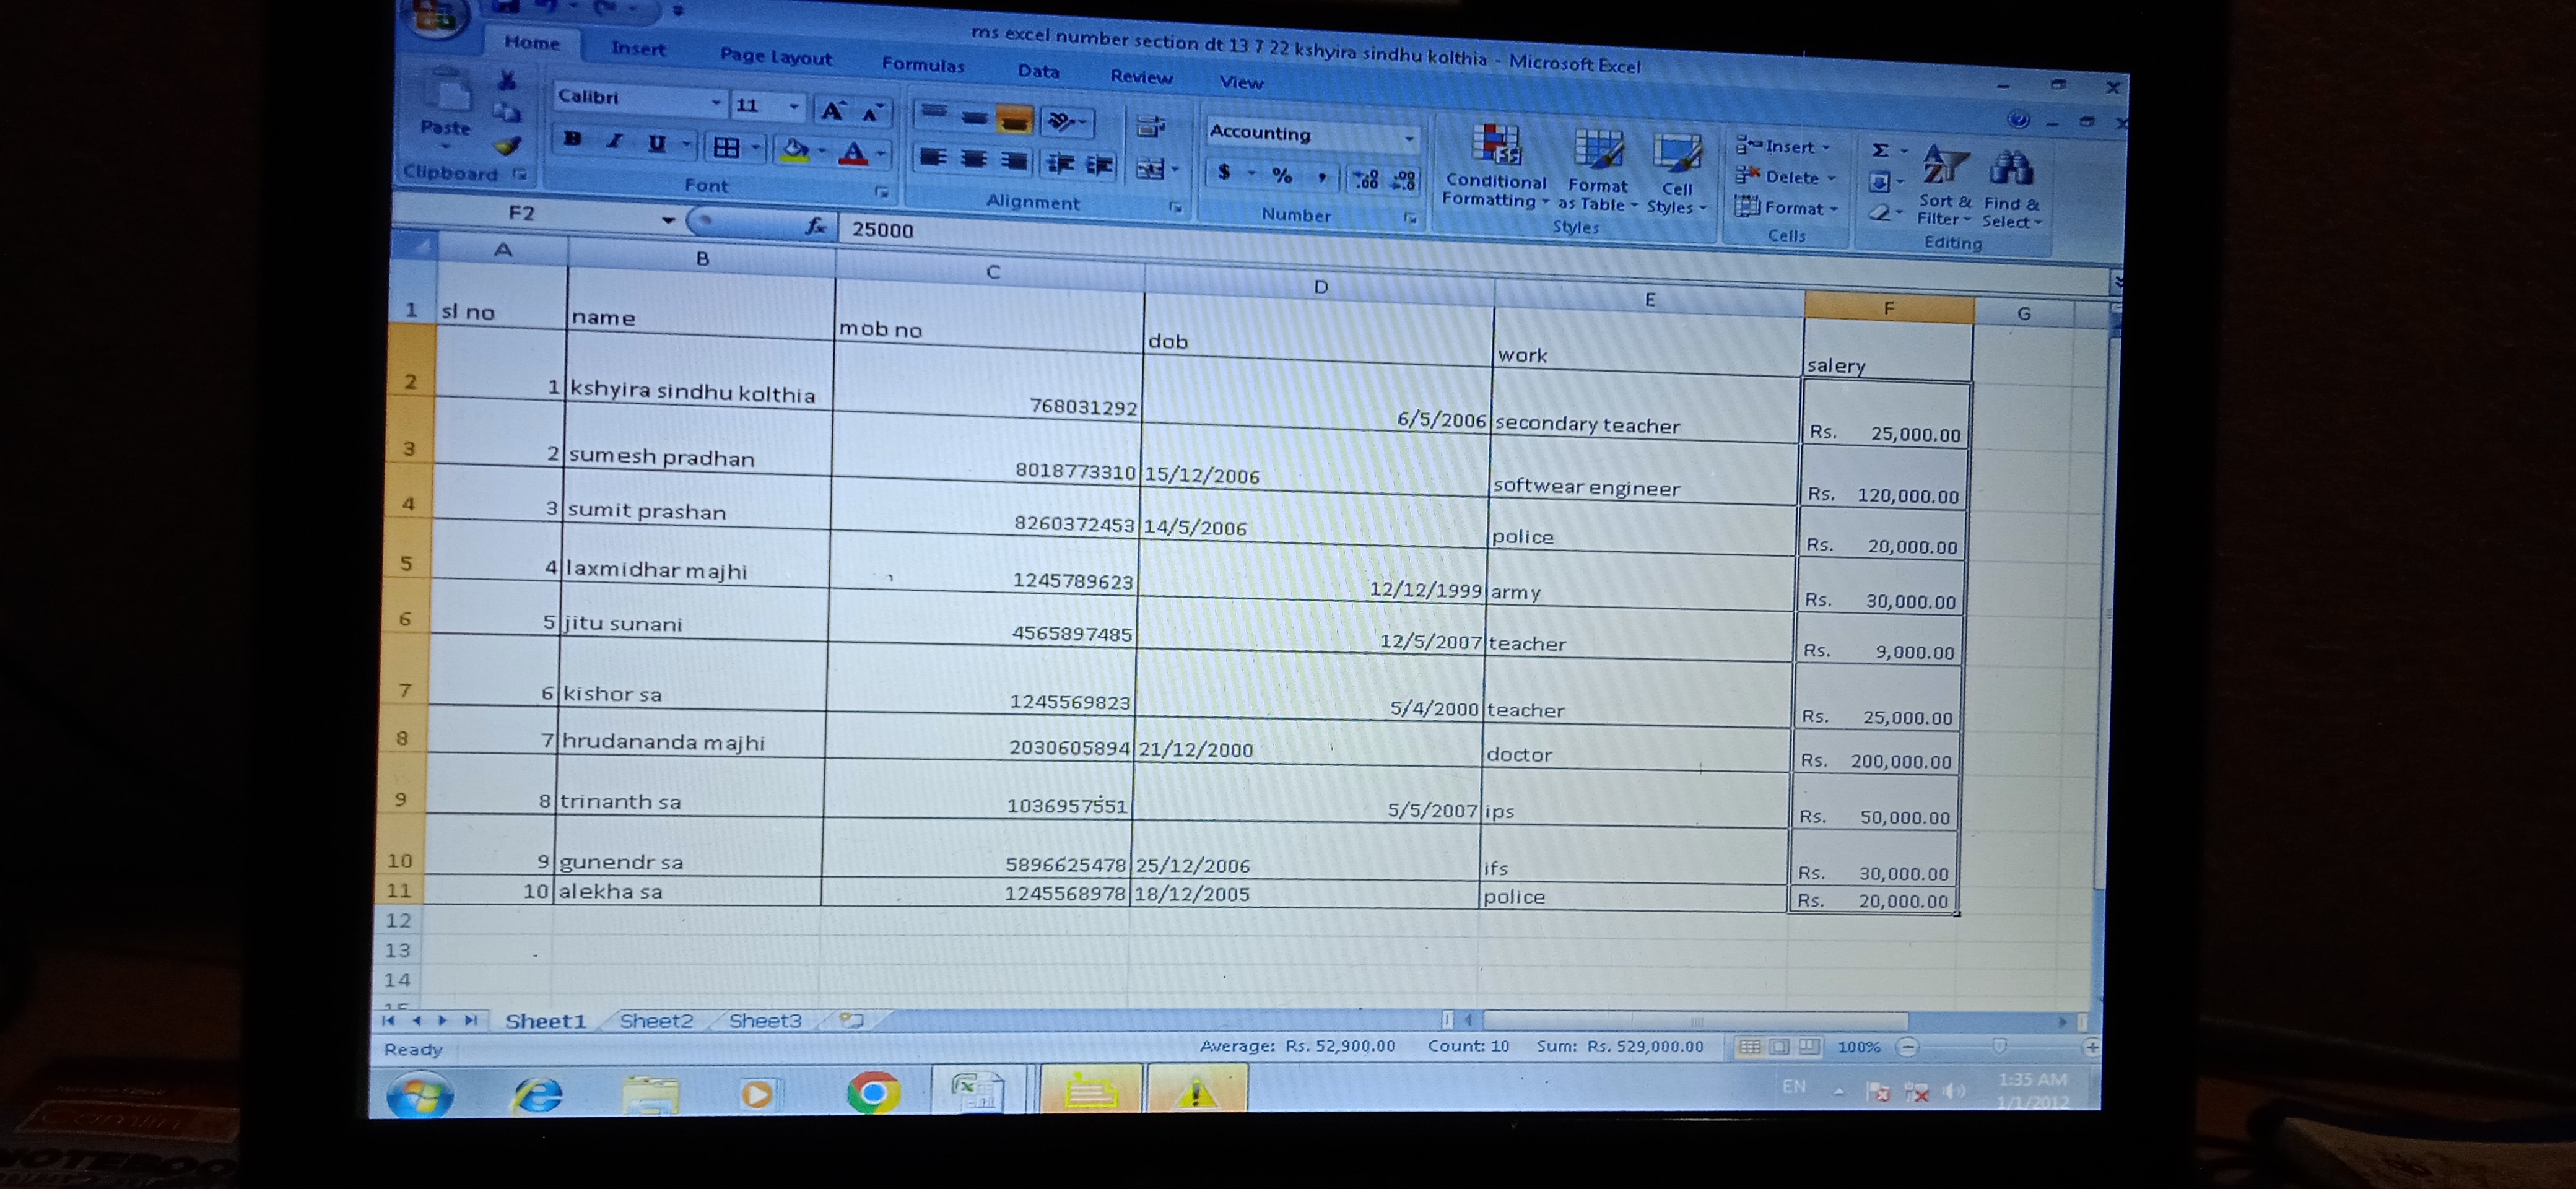Screen dimensions: 2576x1189
Task: Click Increase Font Size icon
Action: 832,111
